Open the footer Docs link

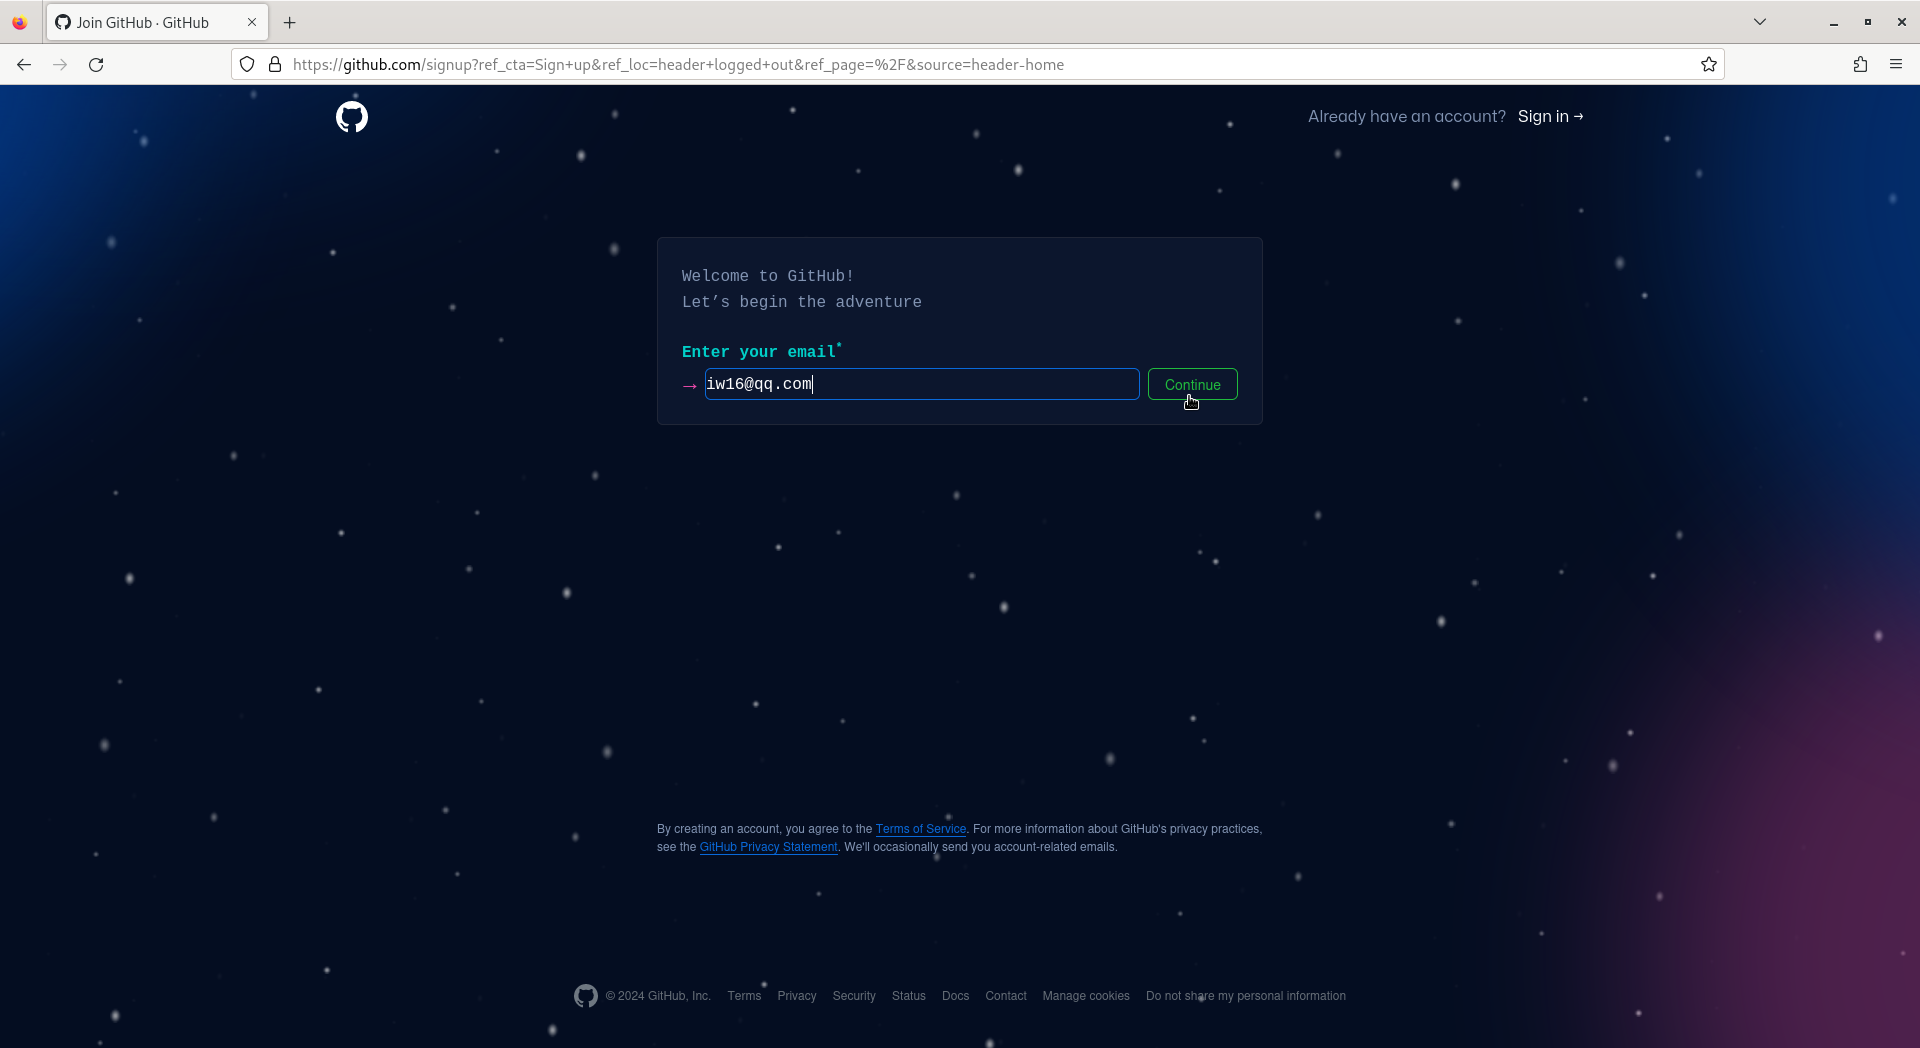(955, 996)
